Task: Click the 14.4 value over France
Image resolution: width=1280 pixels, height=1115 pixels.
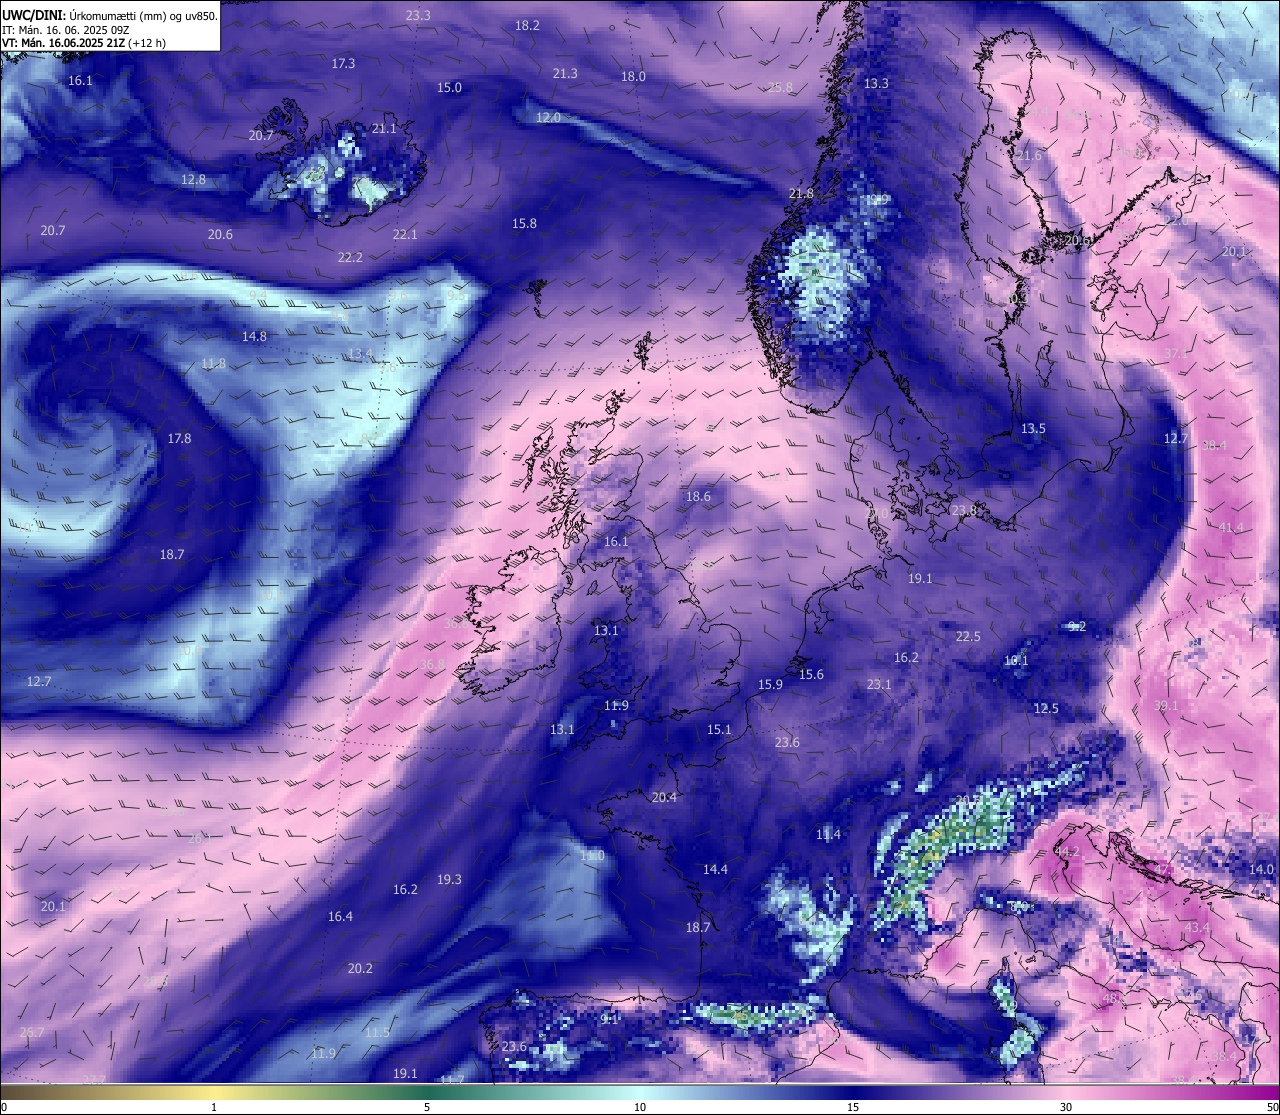Action: (715, 869)
